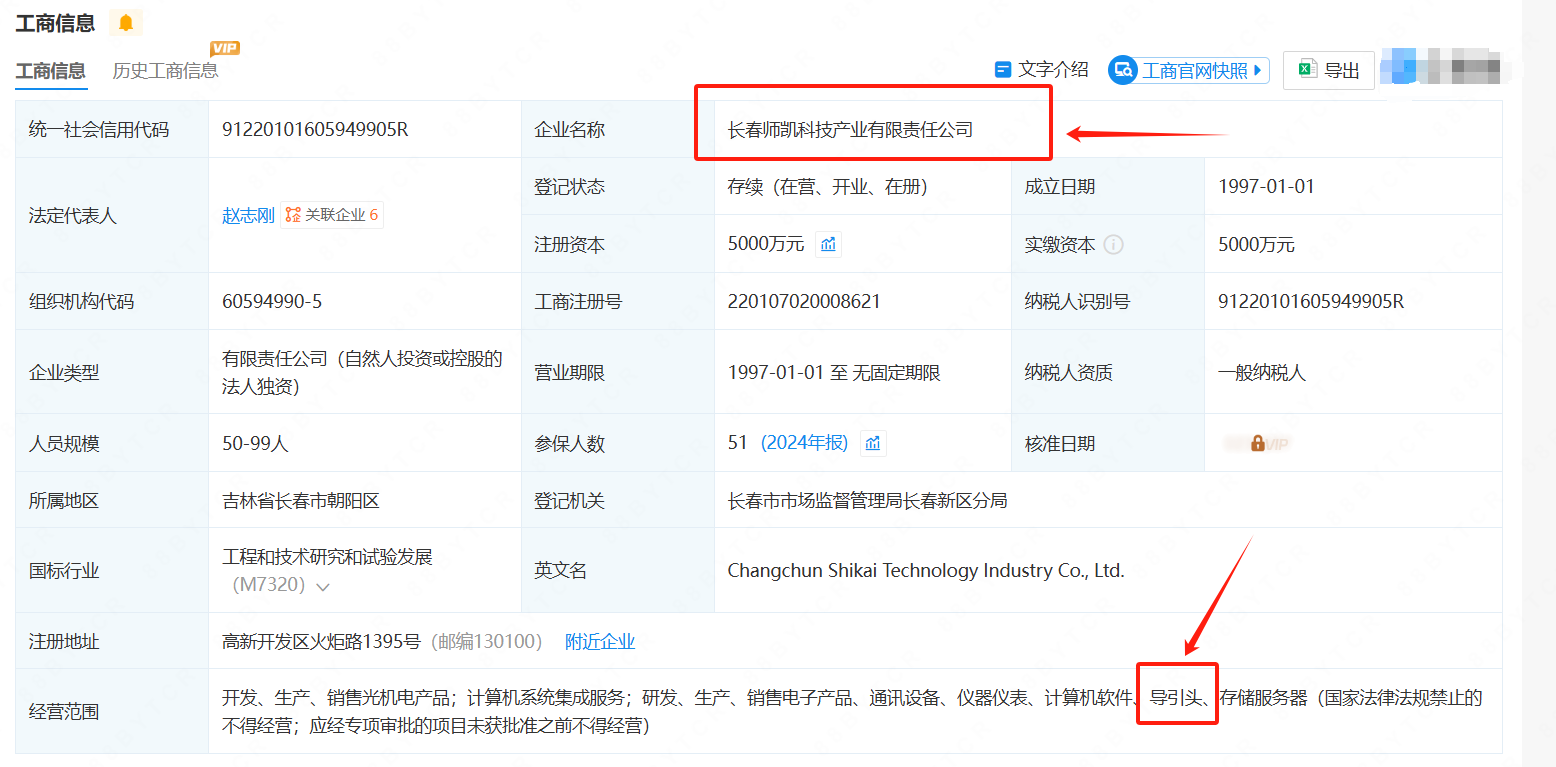
Task: Click chart icon beside 参保人数 (2024年报)
Action: (x=873, y=443)
